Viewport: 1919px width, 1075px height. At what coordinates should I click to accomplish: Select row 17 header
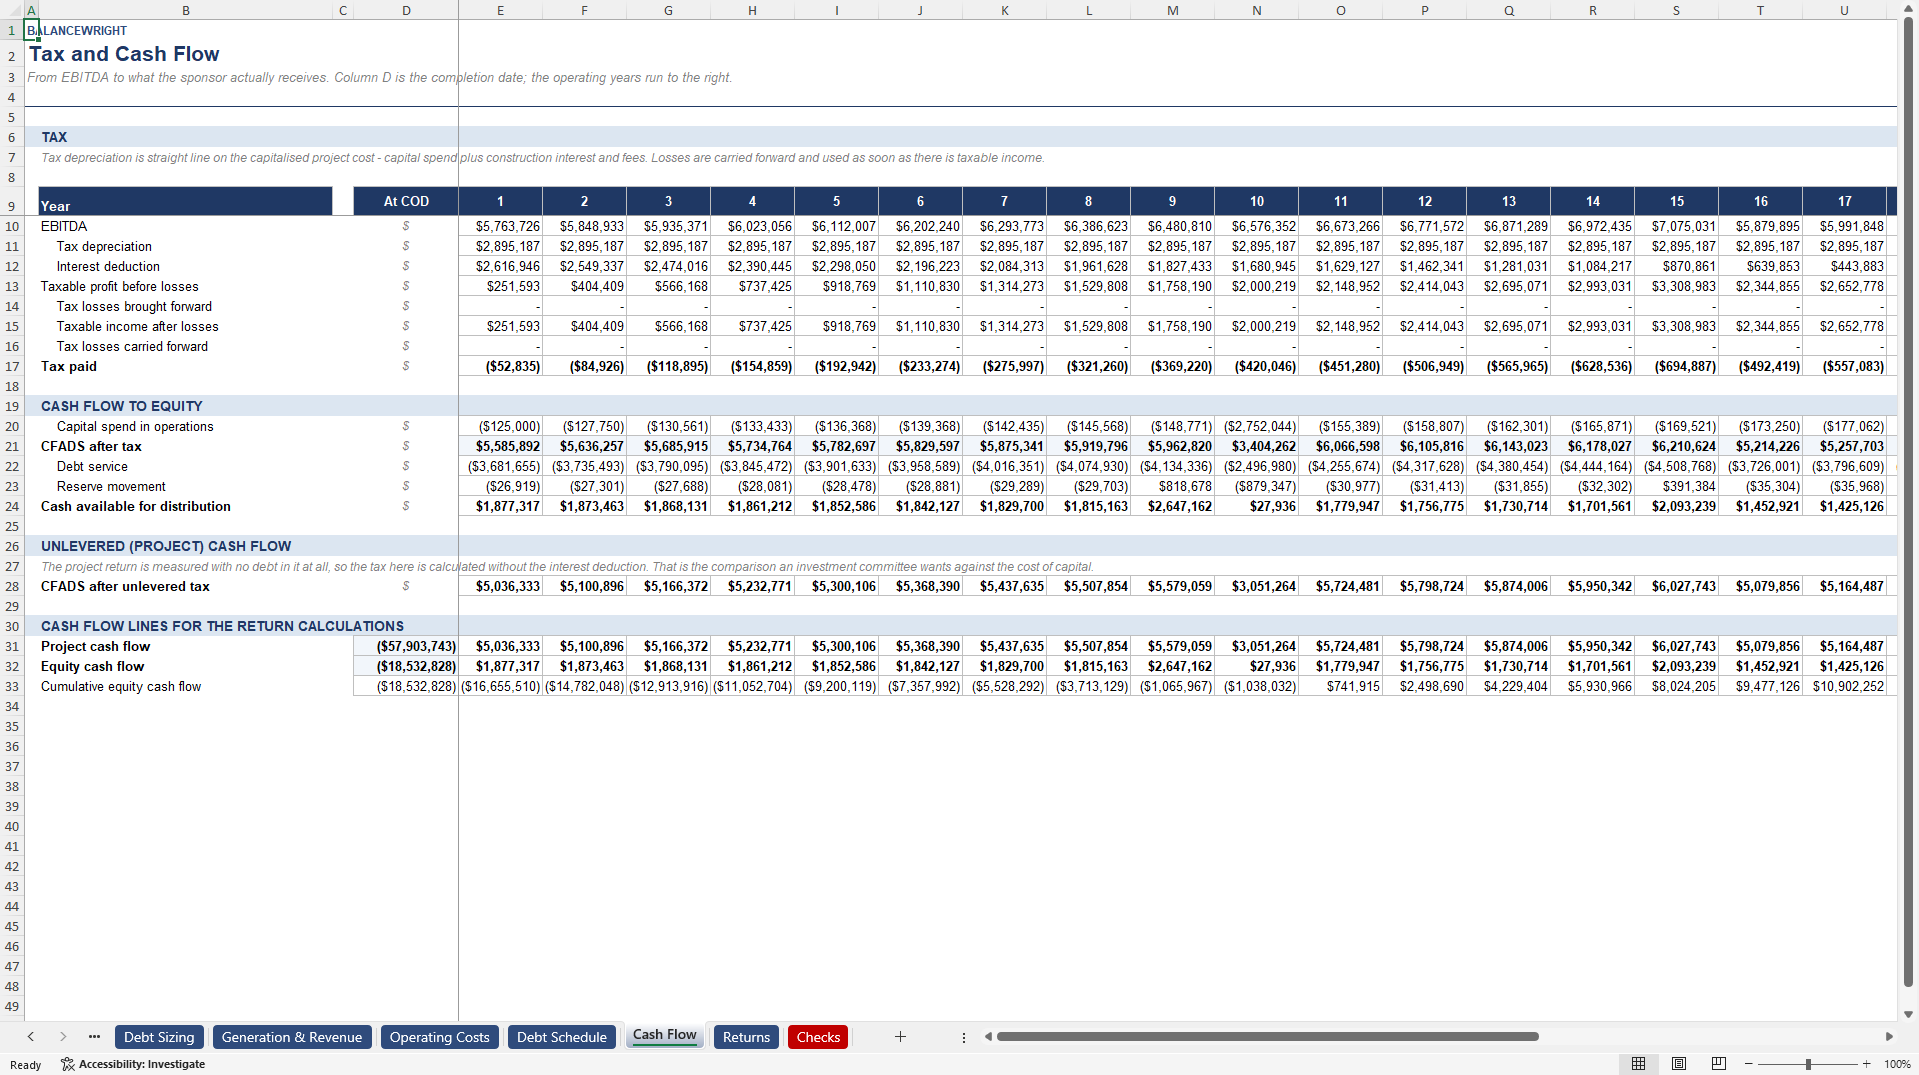tap(12, 366)
